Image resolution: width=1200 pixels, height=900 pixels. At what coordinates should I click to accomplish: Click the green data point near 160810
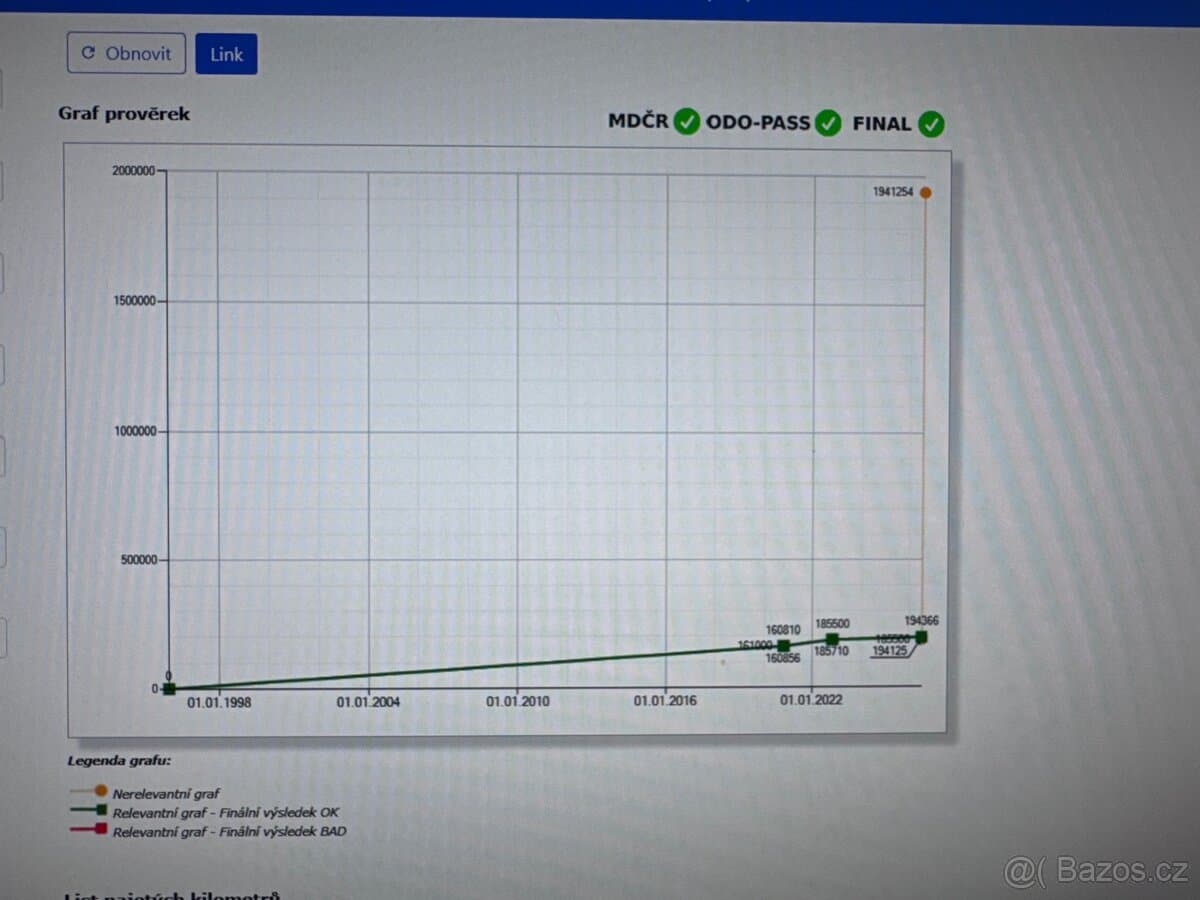(x=784, y=646)
